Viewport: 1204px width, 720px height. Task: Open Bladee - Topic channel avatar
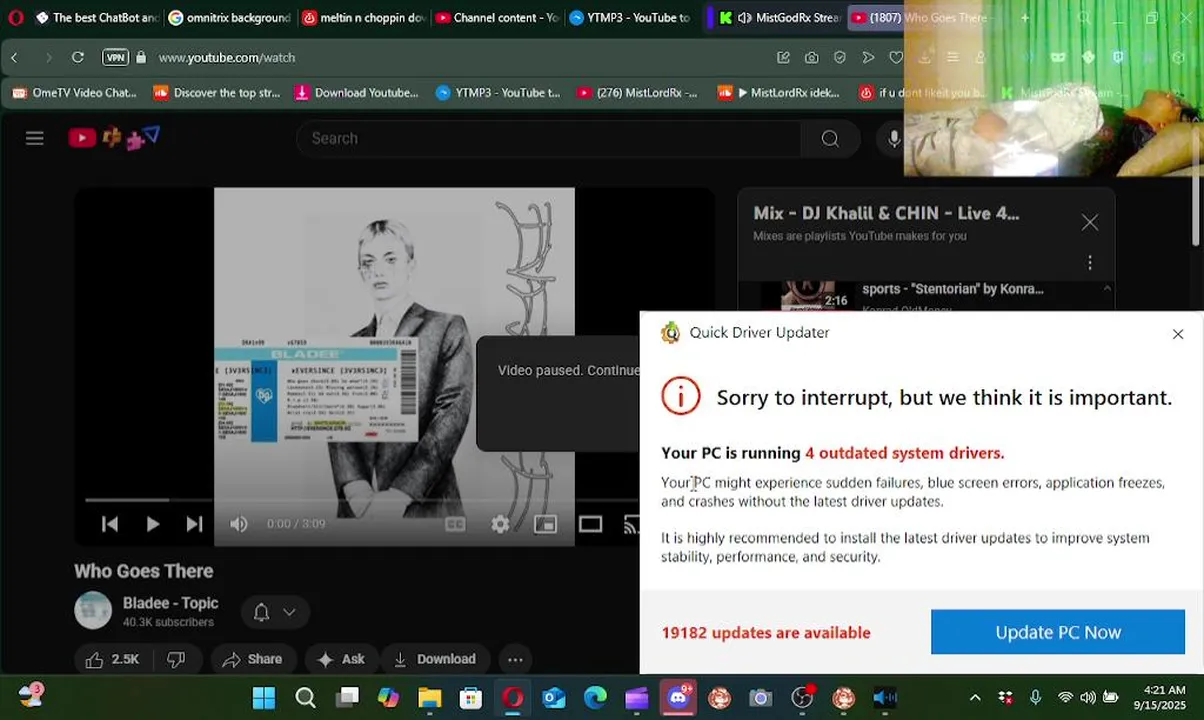point(93,611)
